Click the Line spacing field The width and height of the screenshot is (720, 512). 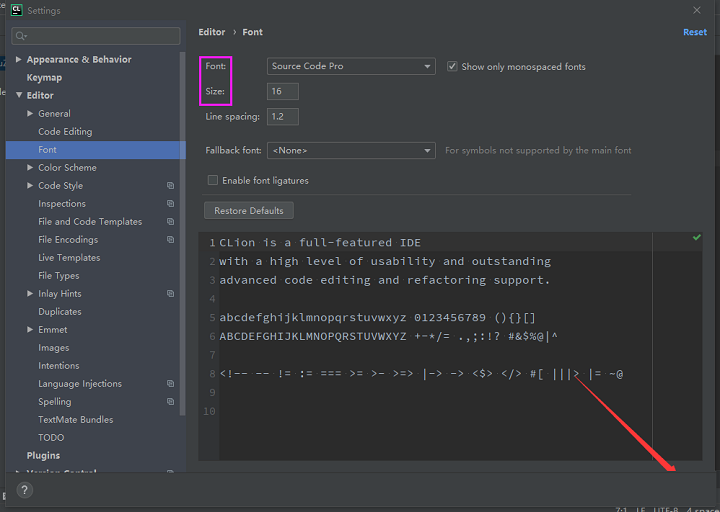(x=283, y=116)
